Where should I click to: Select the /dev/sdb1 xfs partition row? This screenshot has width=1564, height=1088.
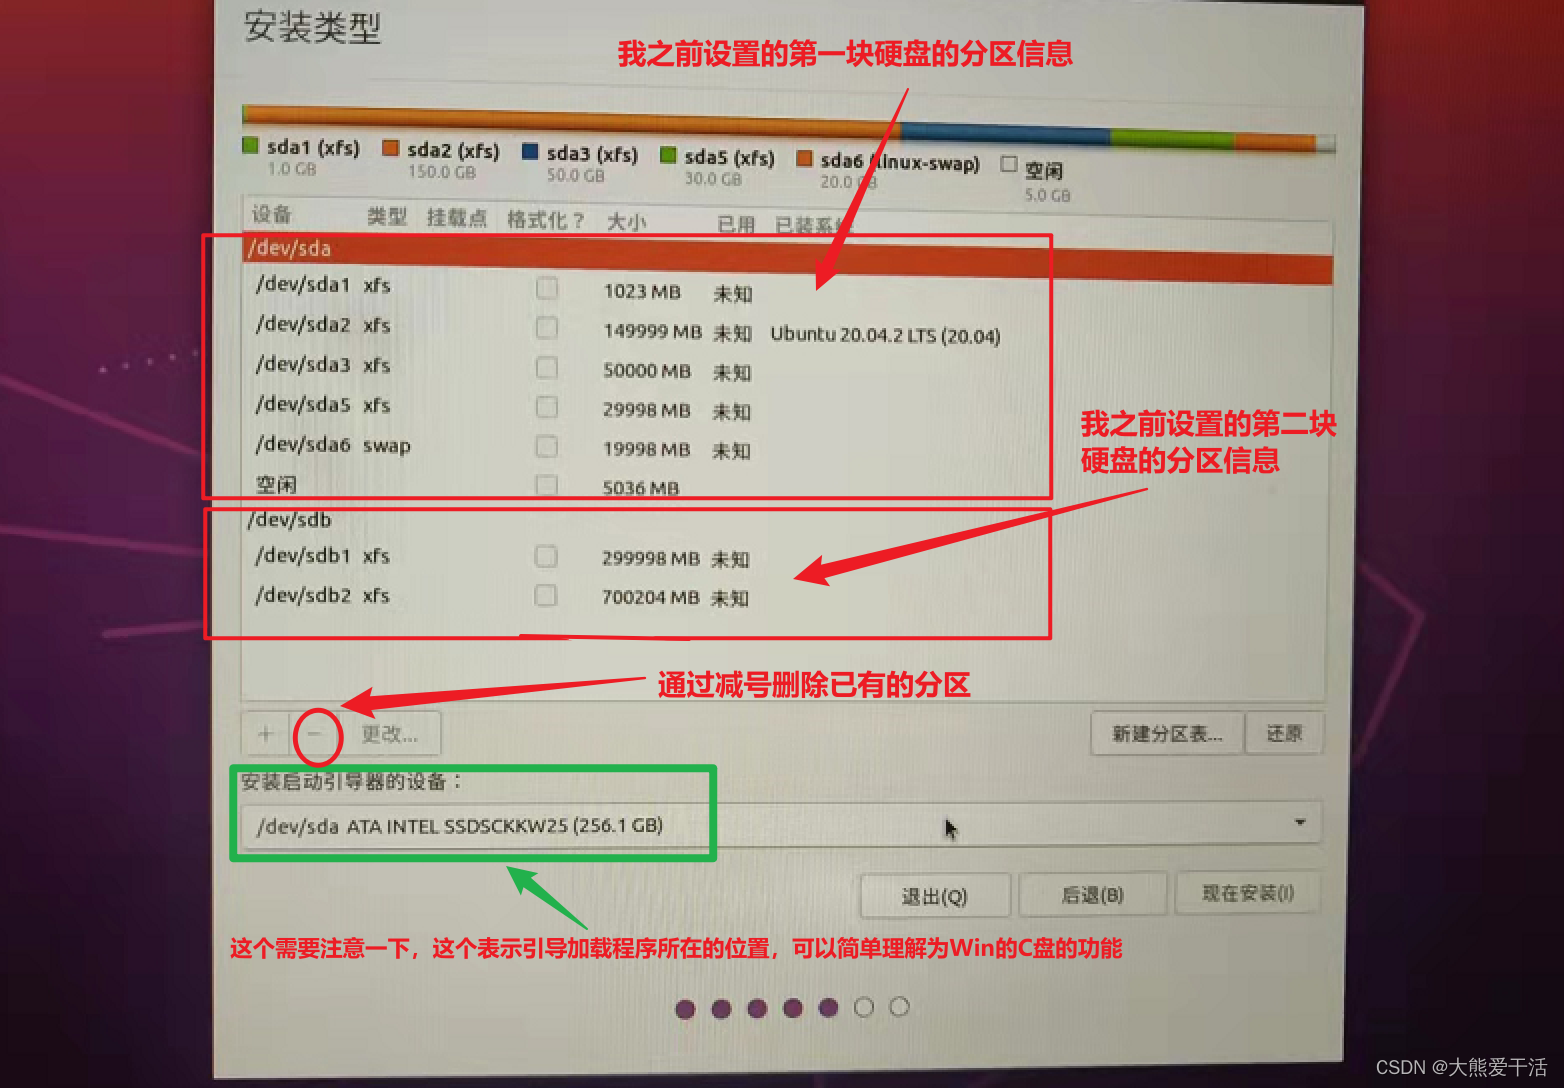tap(787, 556)
